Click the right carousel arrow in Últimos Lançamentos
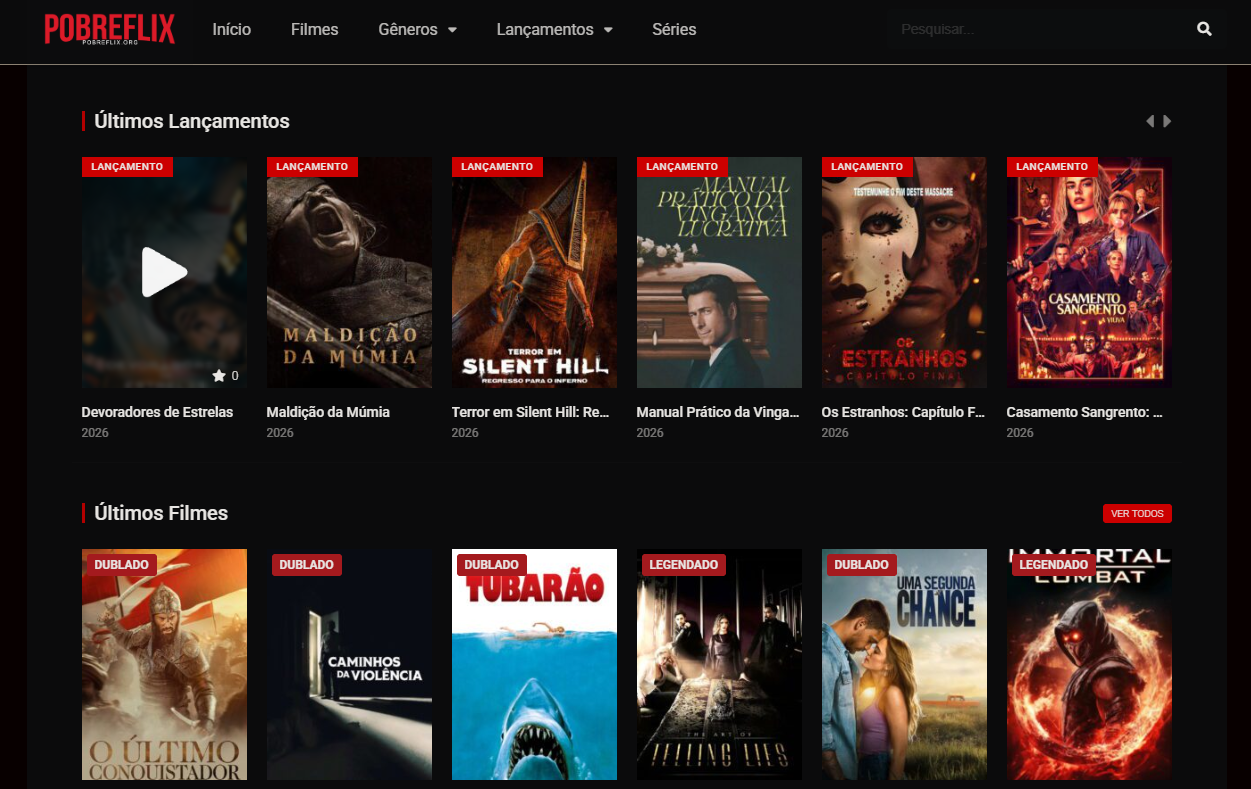 1167,120
